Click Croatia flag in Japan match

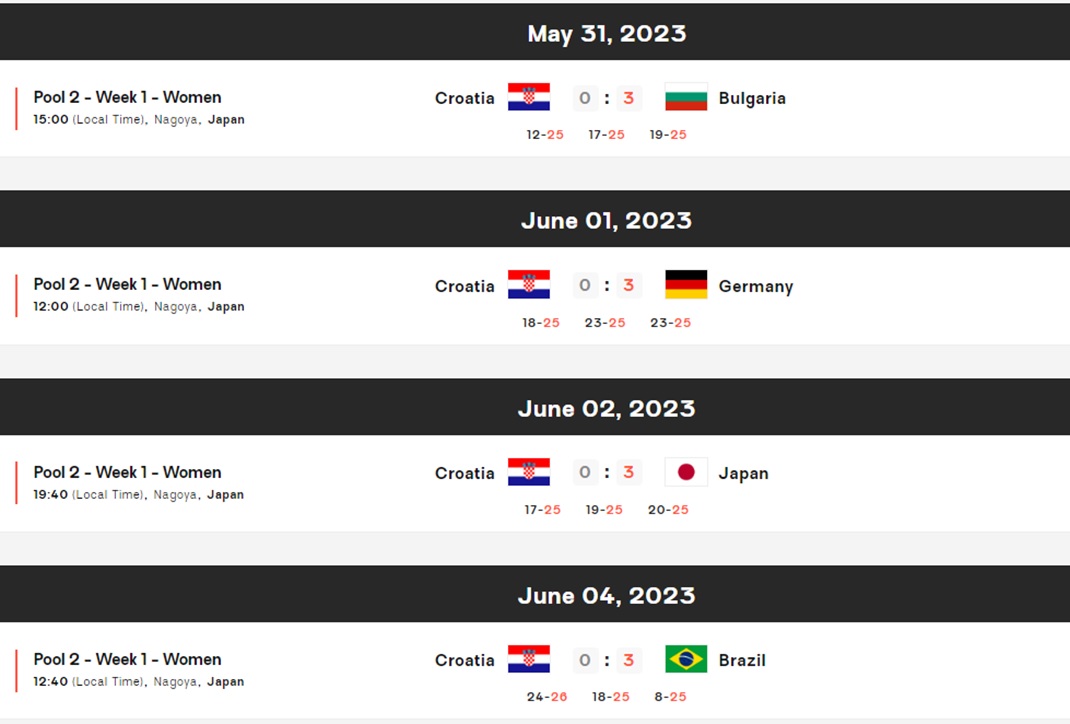[528, 472]
